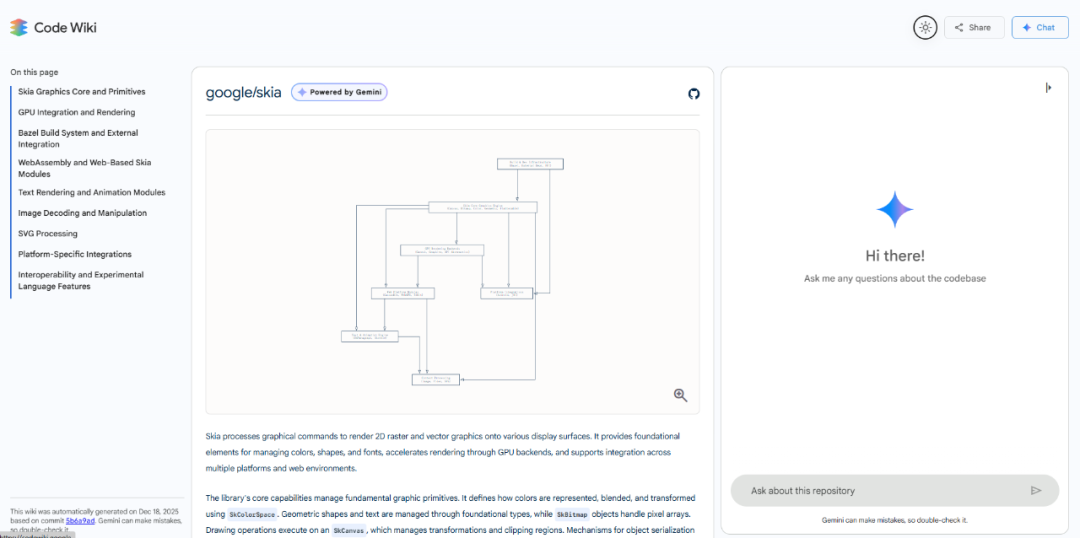Select Text Rendering and Animation Modules section
Viewport: 1080px width, 538px height.
pyautogui.click(x=92, y=192)
